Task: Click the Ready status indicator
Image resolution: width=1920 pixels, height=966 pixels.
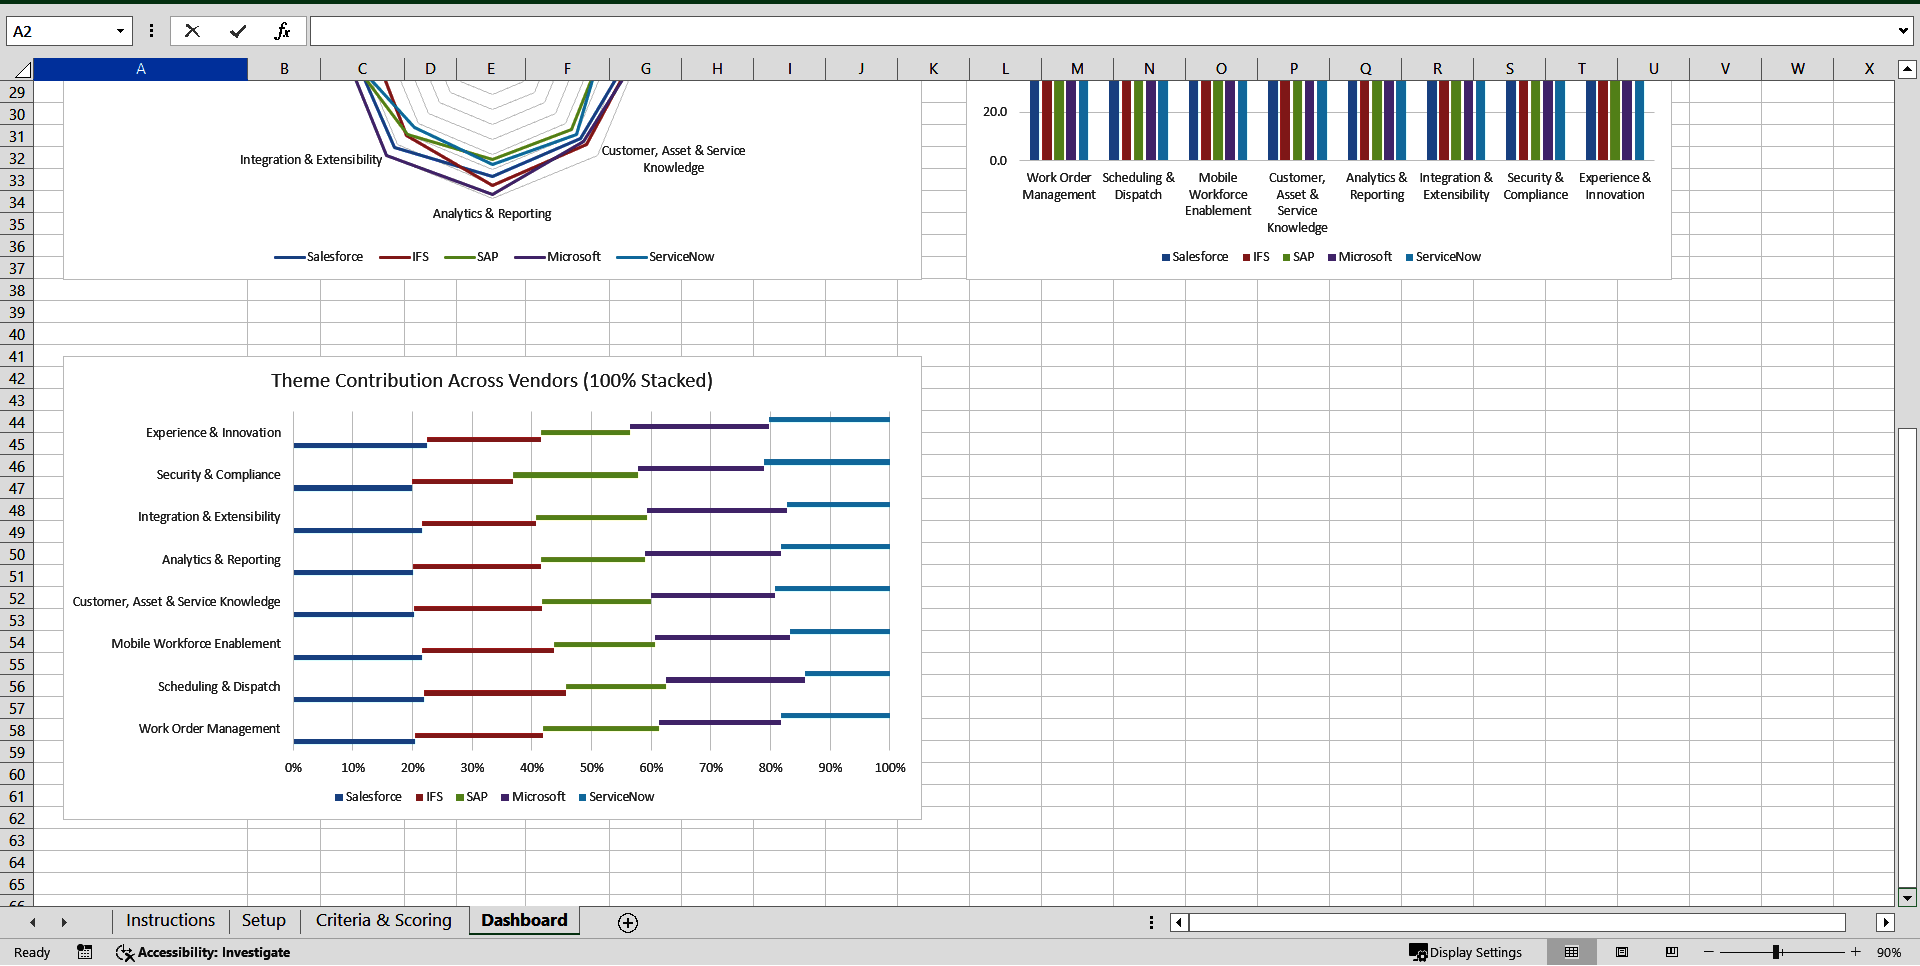Action: (x=32, y=952)
